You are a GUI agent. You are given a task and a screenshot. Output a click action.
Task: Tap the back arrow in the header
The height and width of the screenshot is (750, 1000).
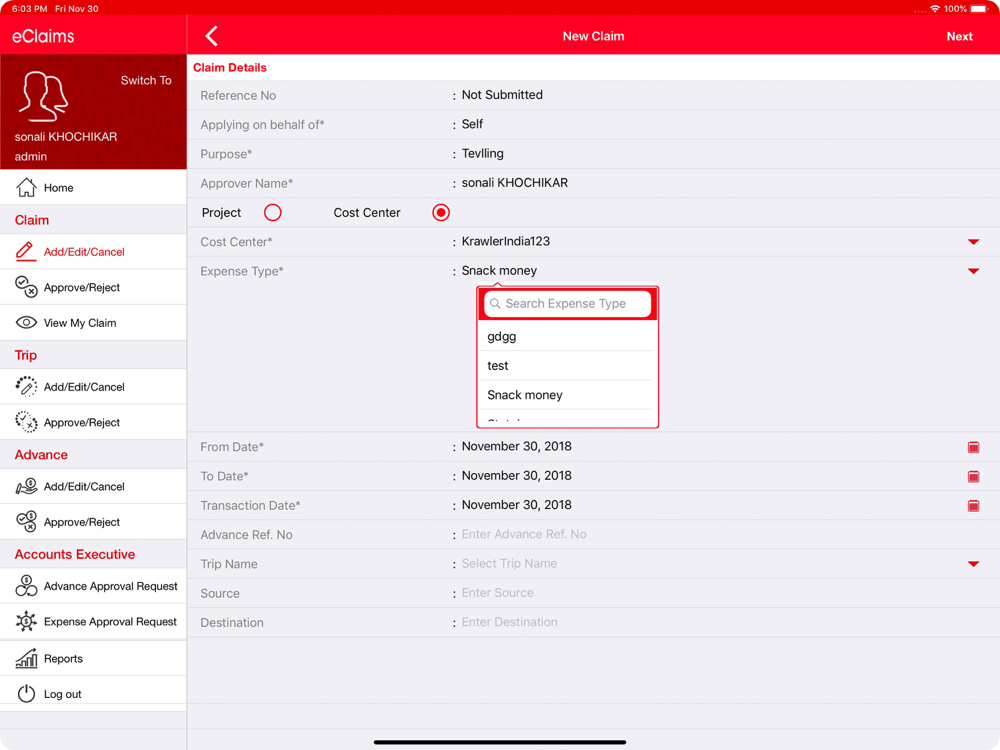(x=212, y=36)
